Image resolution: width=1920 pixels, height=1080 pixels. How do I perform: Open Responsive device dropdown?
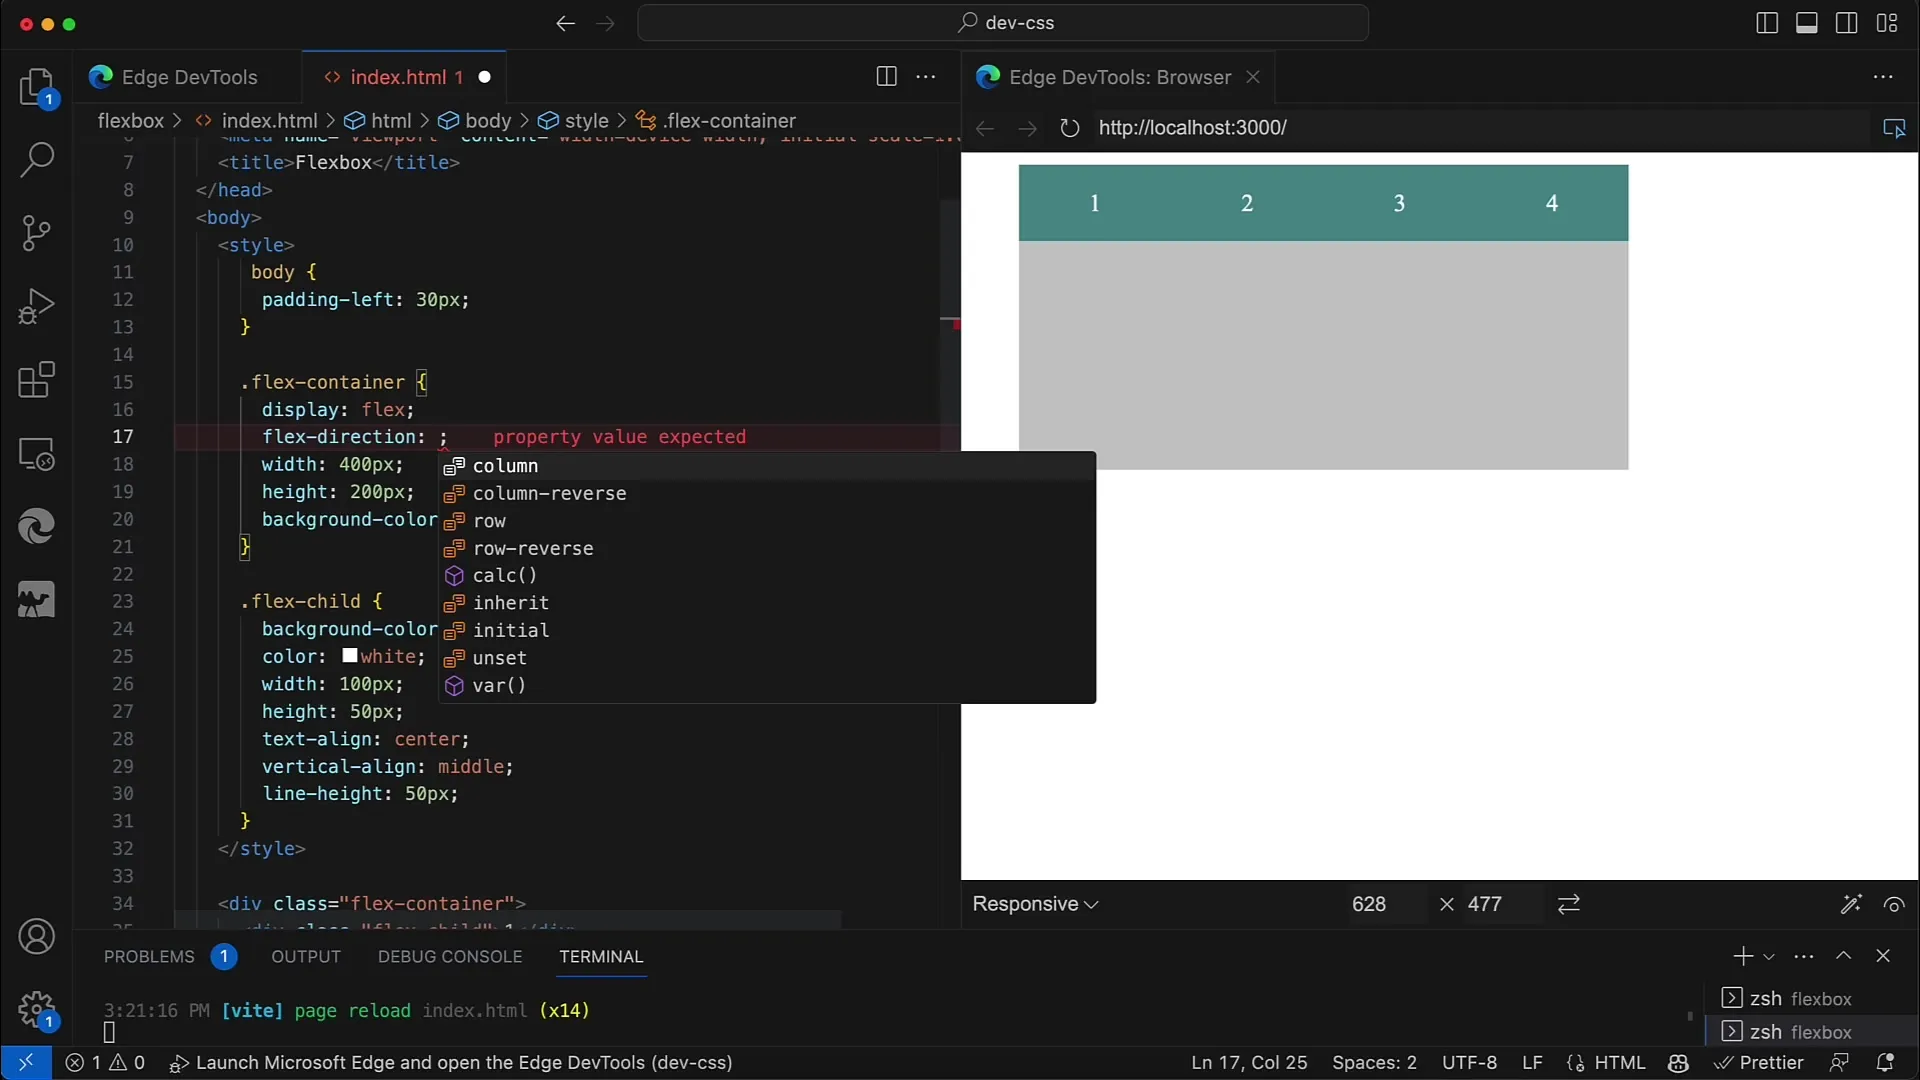tap(1035, 904)
